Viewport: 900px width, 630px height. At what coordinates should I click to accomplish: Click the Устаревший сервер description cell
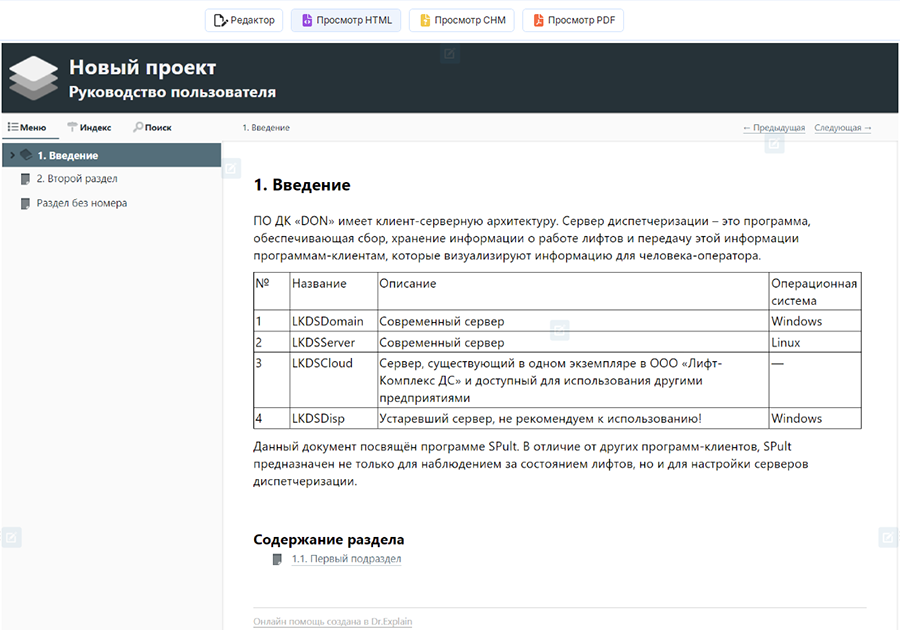(573, 418)
